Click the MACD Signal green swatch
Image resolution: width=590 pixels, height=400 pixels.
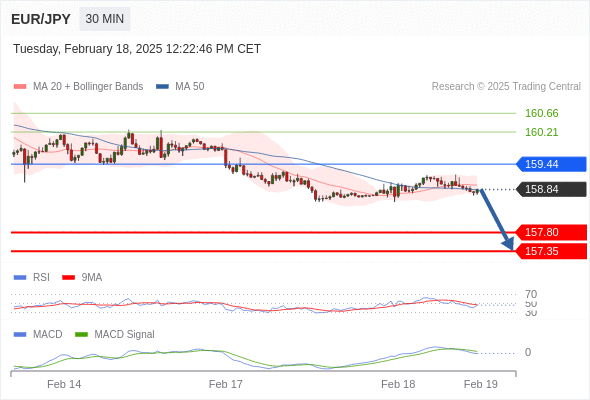(81, 334)
